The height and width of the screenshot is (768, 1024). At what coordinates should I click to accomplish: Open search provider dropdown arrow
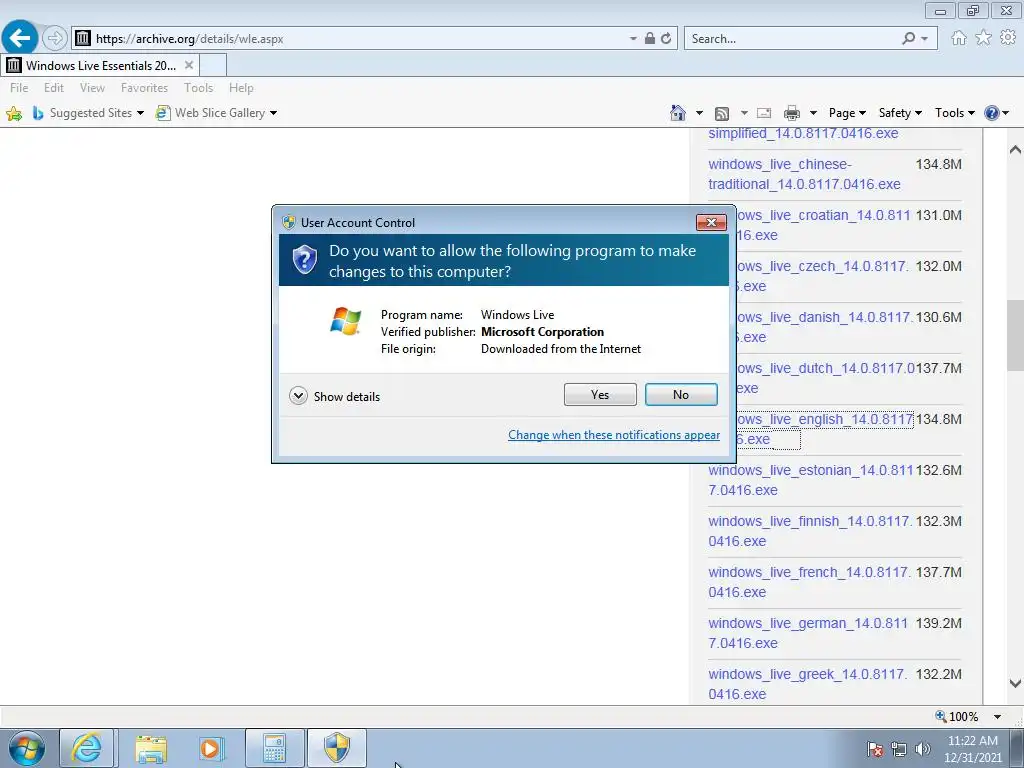click(925, 39)
